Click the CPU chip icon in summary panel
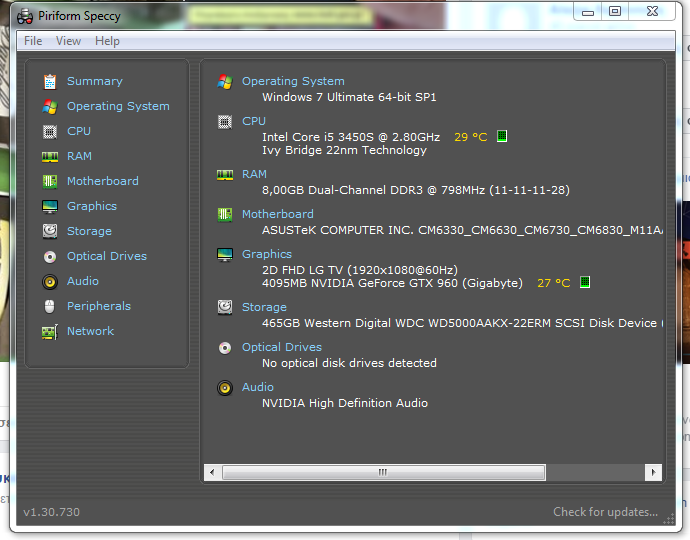Viewport: 690px width, 540px height. 225,122
